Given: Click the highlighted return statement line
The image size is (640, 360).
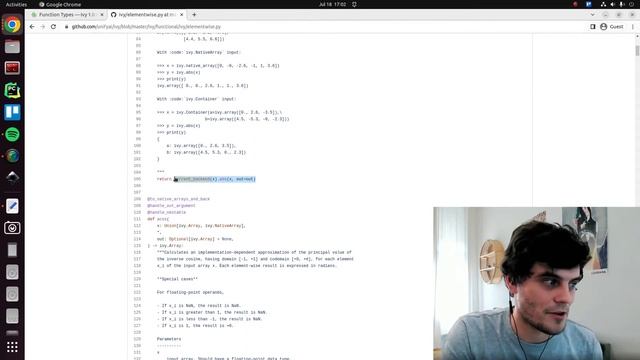Looking at the screenshot, I should click(x=206, y=179).
